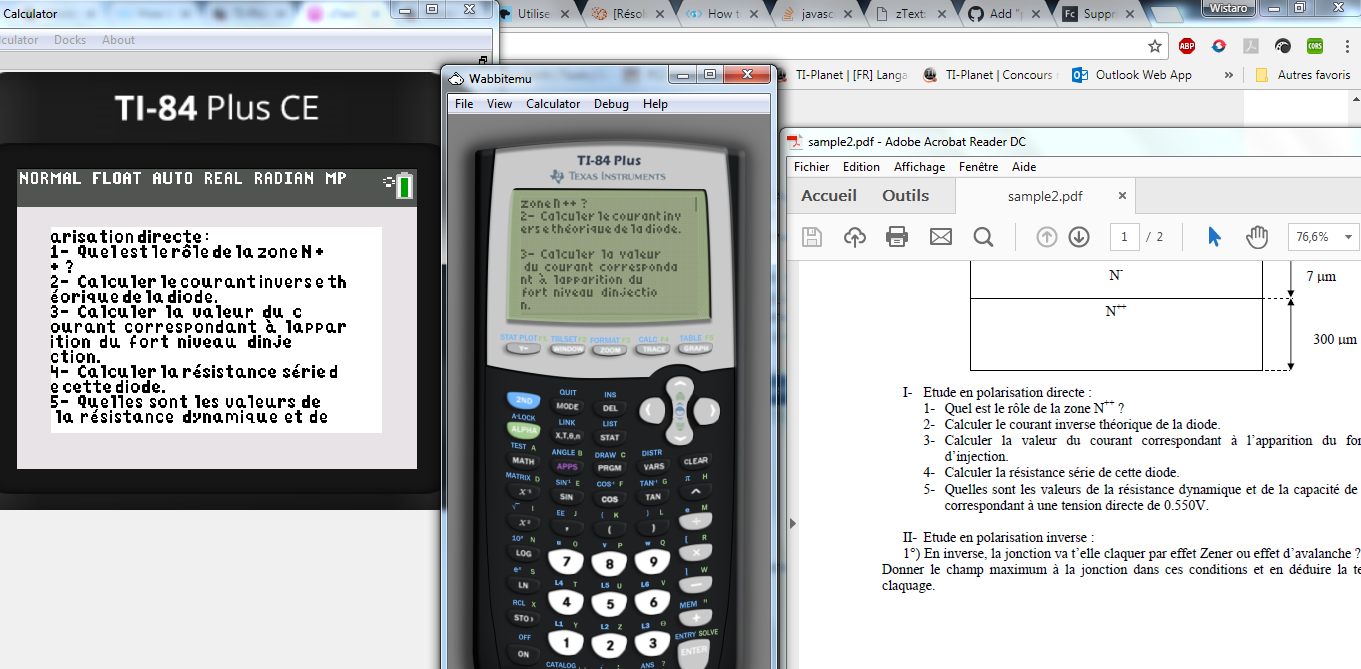Open the Chrome three-dot menu

[1345, 46]
